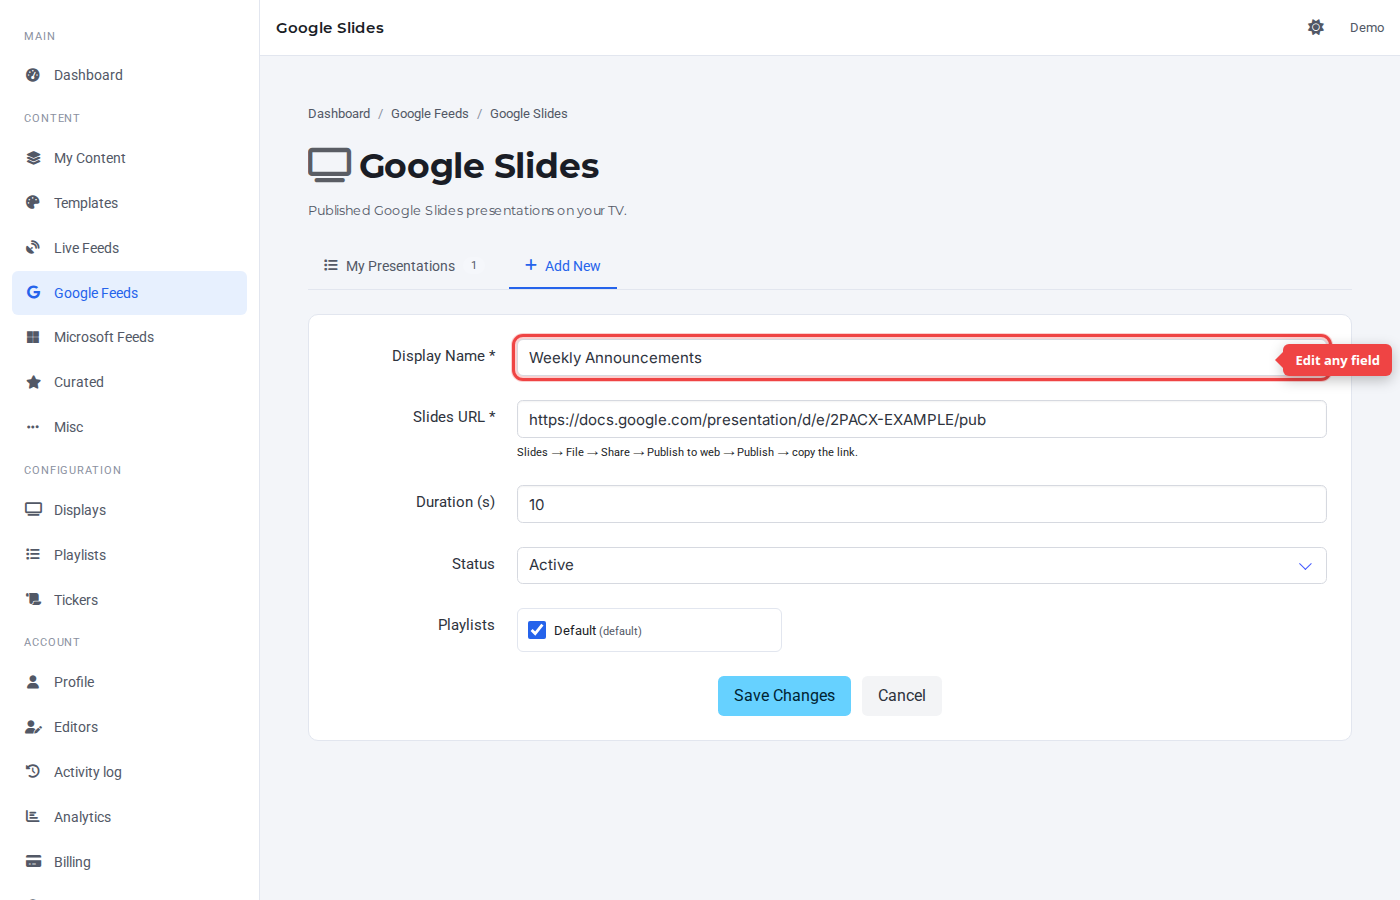Click the Google Slides breadcrumb text
The width and height of the screenshot is (1400, 900).
(x=529, y=114)
